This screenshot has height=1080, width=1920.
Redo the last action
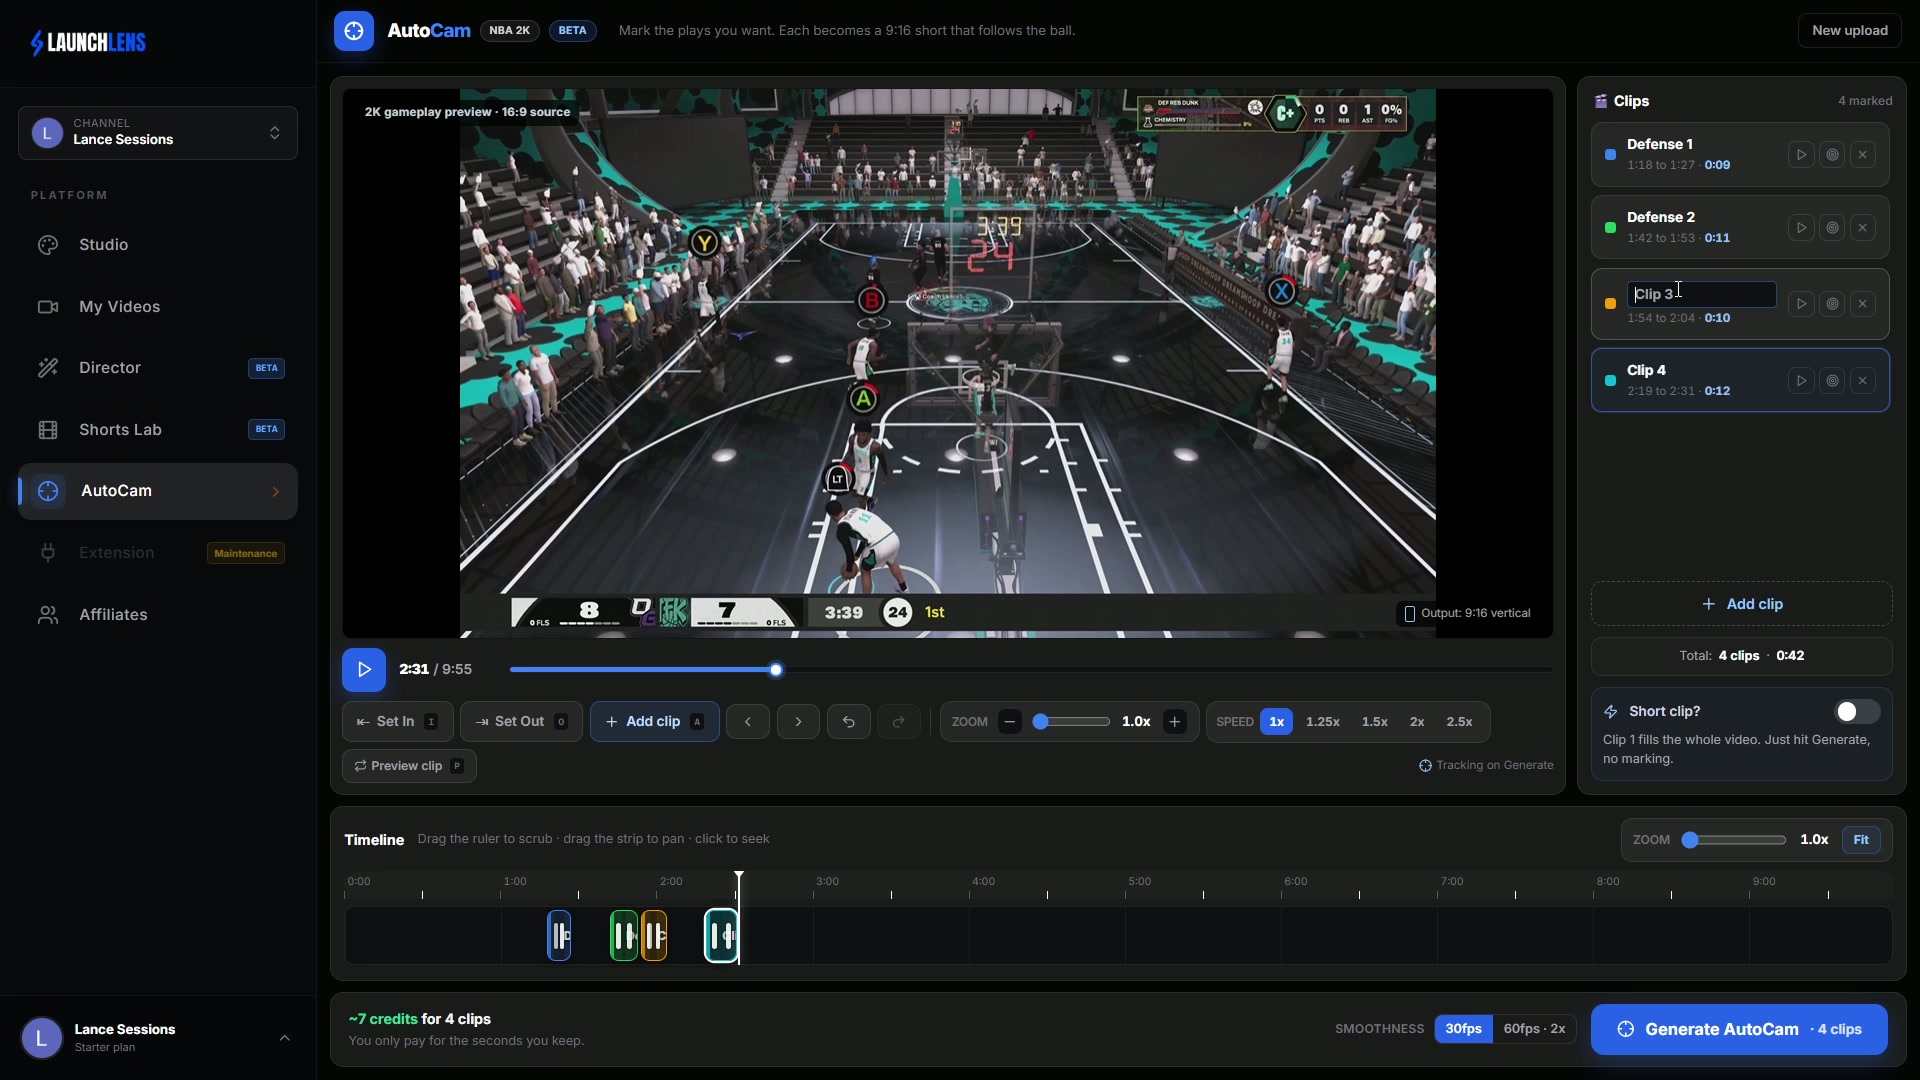pyautogui.click(x=898, y=722)
